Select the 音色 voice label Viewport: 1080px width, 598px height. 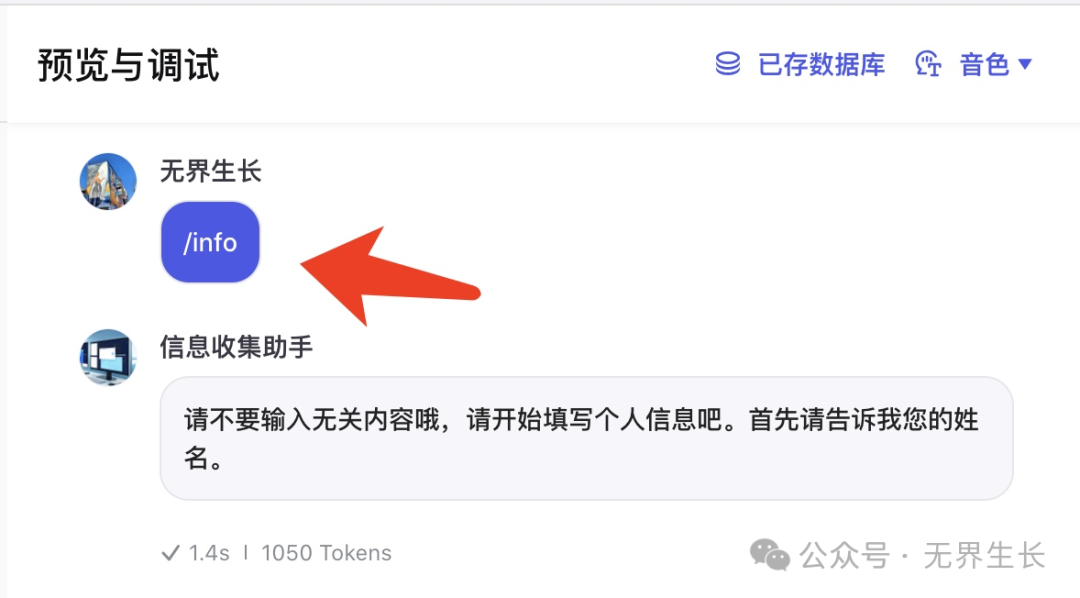click(984, 65)
